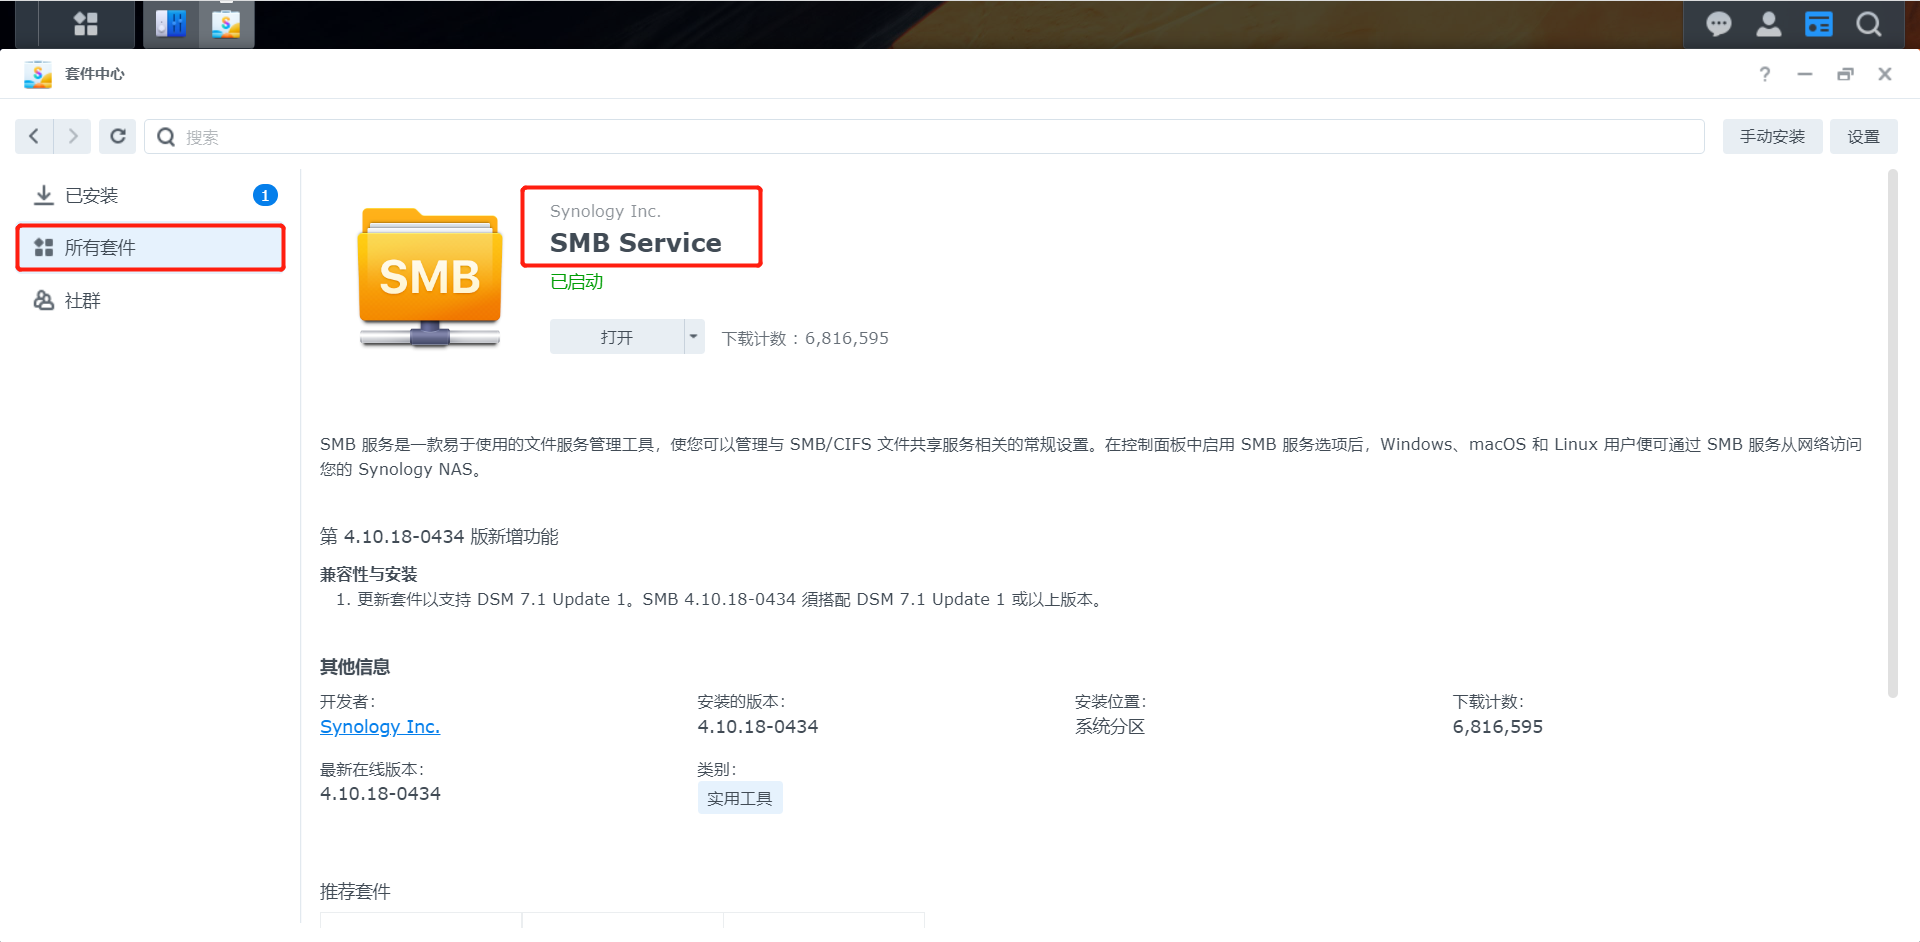Image resolution: width=1920 pixels, height=942 pixels.
Task: Go forward with right arrow button
Action: click(72, 136)
